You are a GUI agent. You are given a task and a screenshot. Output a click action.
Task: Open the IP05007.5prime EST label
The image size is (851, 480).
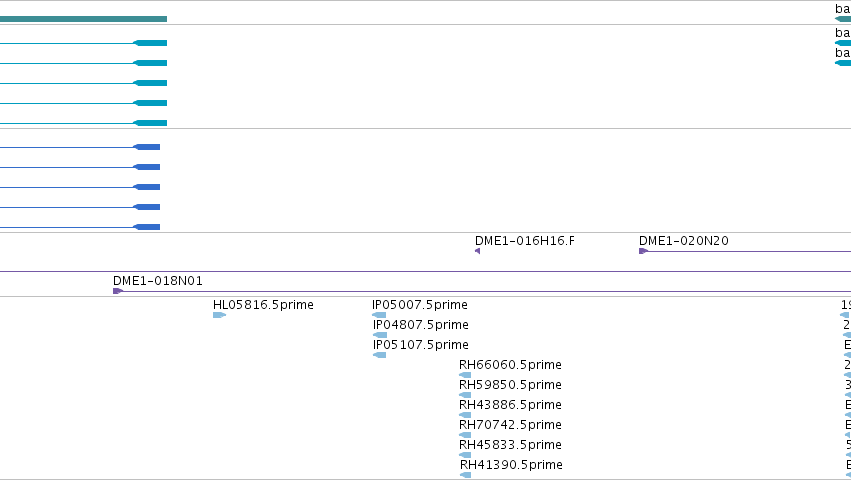420,305
